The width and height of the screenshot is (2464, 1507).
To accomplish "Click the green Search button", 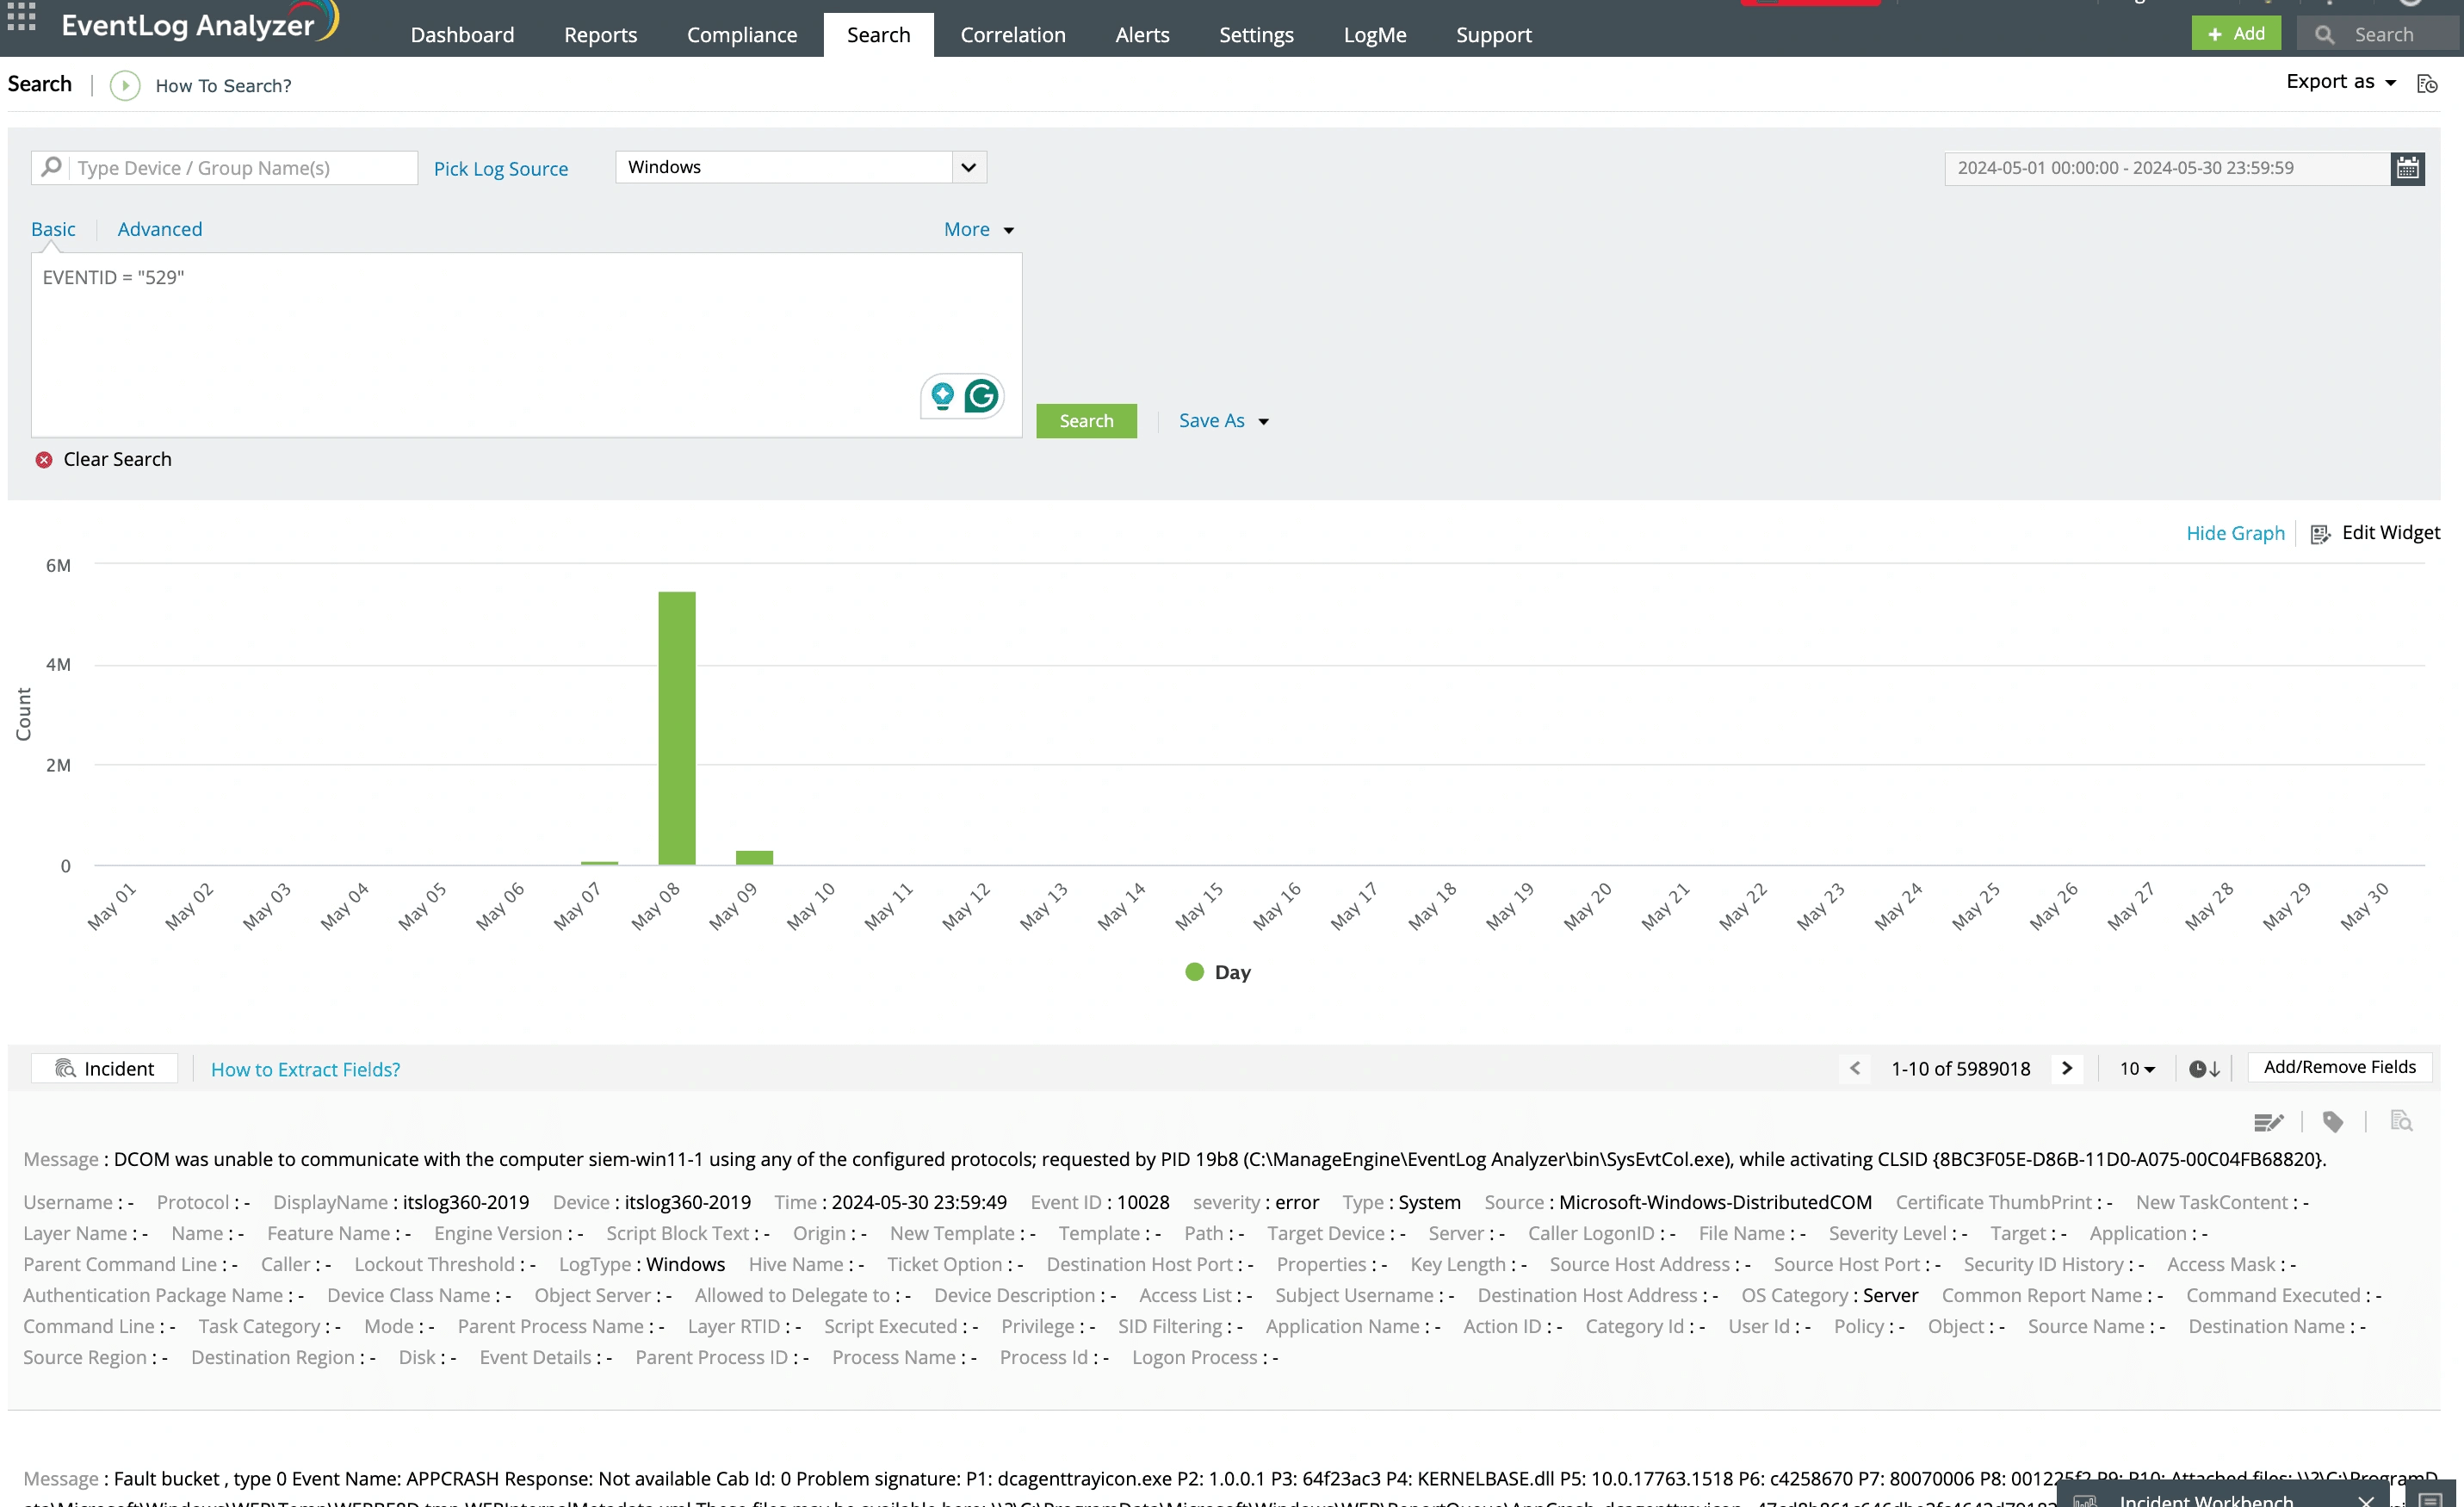I will coord(1086,421).
